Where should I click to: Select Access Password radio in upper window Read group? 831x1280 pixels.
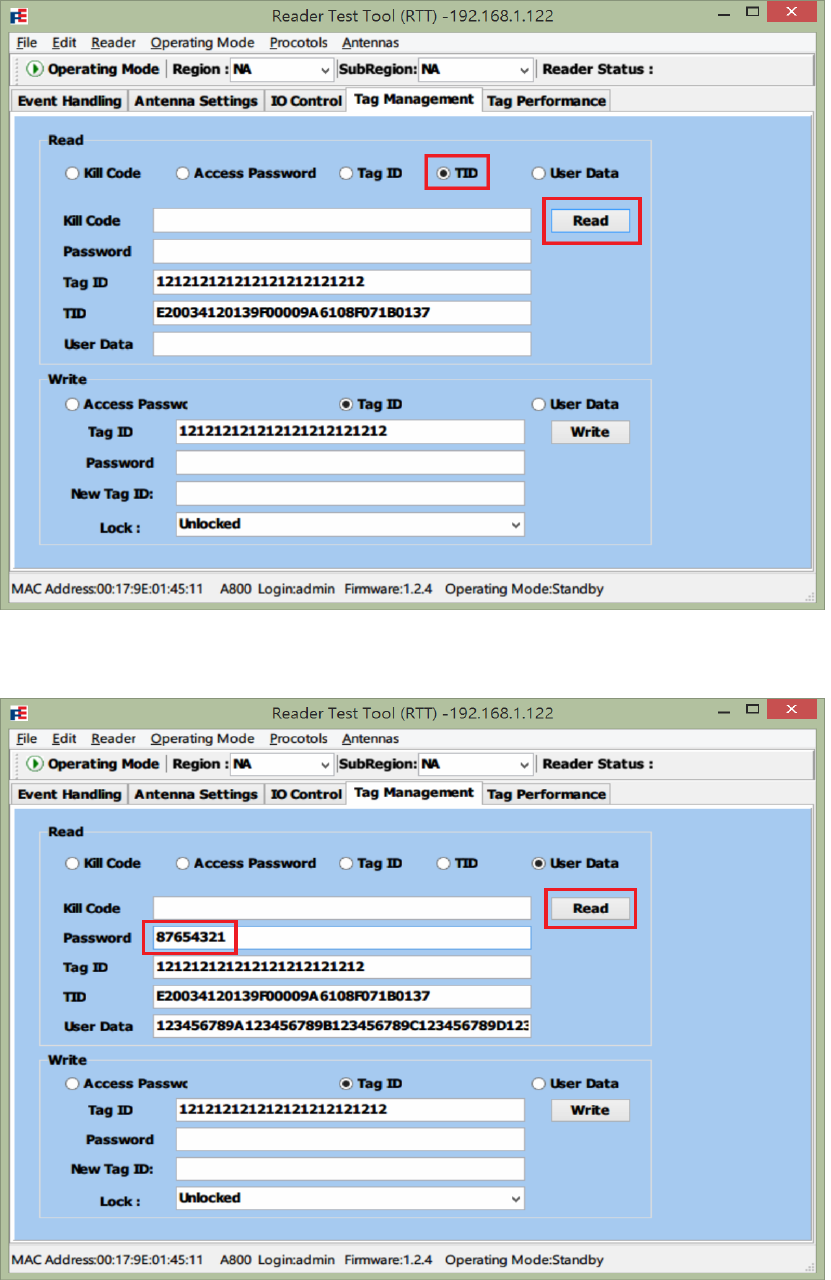[182, 173]
